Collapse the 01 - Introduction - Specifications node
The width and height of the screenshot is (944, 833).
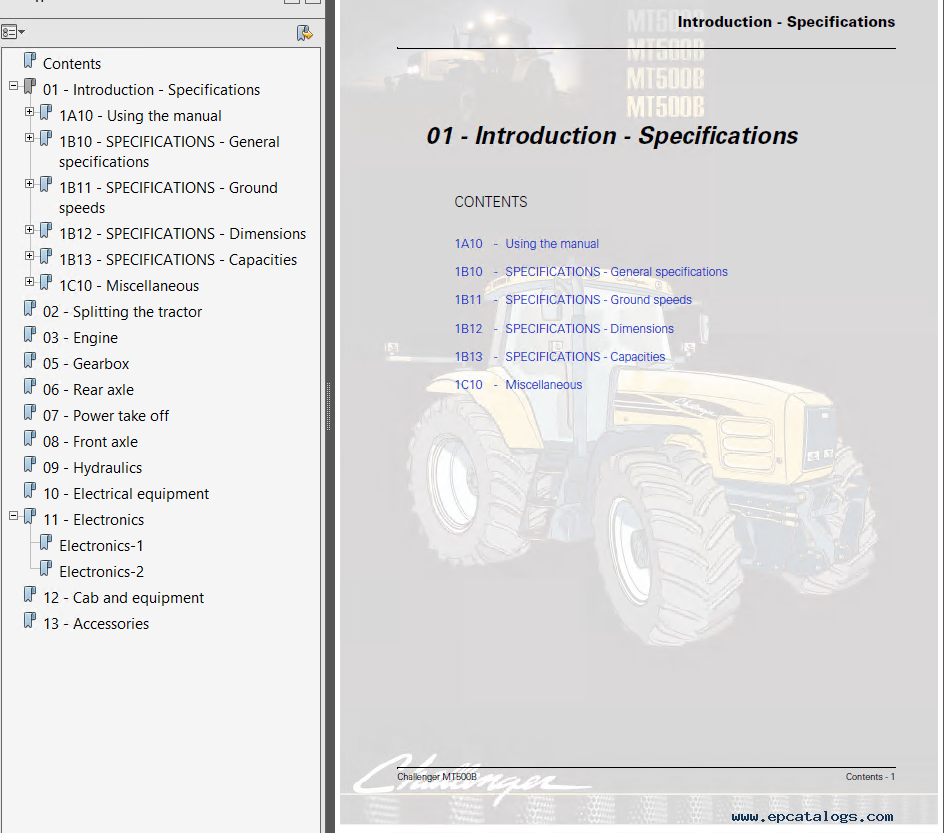(13, 86)
